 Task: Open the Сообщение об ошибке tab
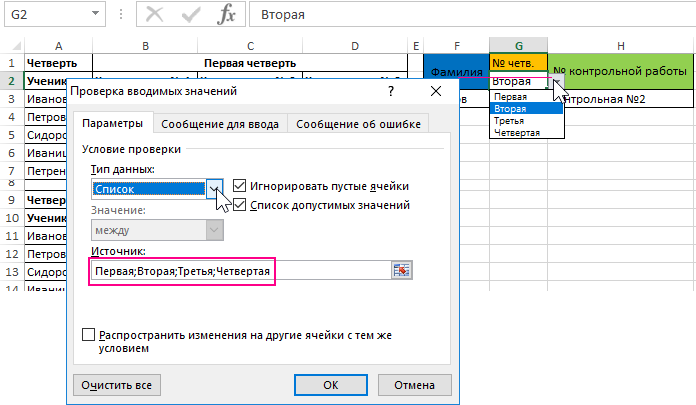point(358,124)
